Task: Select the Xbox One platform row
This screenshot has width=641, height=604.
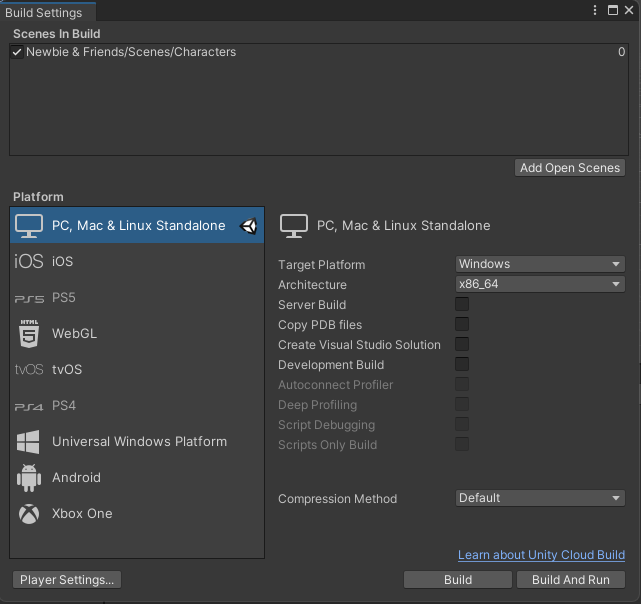Action: click(137, 514)
